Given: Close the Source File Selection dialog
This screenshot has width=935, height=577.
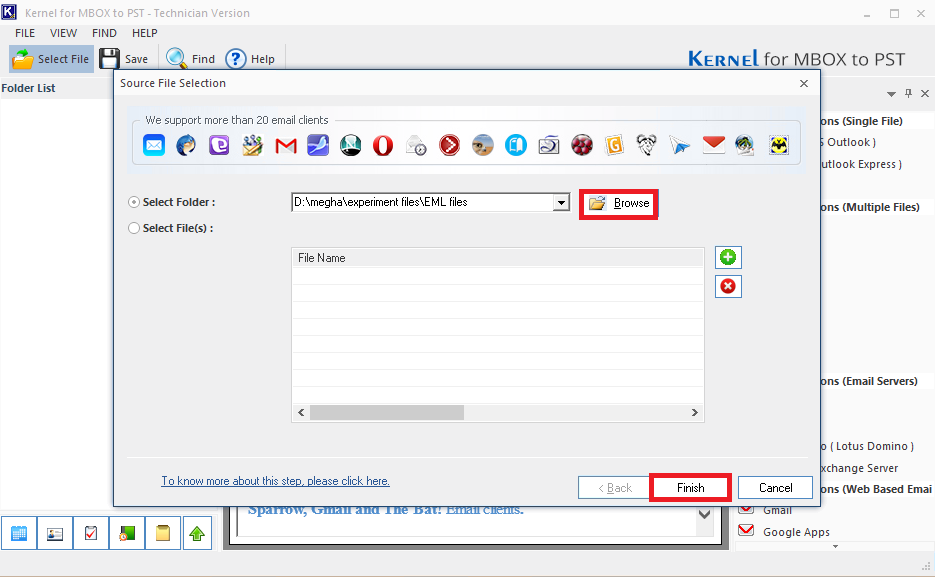Looking at the screenshot, I should click(804, 83).
